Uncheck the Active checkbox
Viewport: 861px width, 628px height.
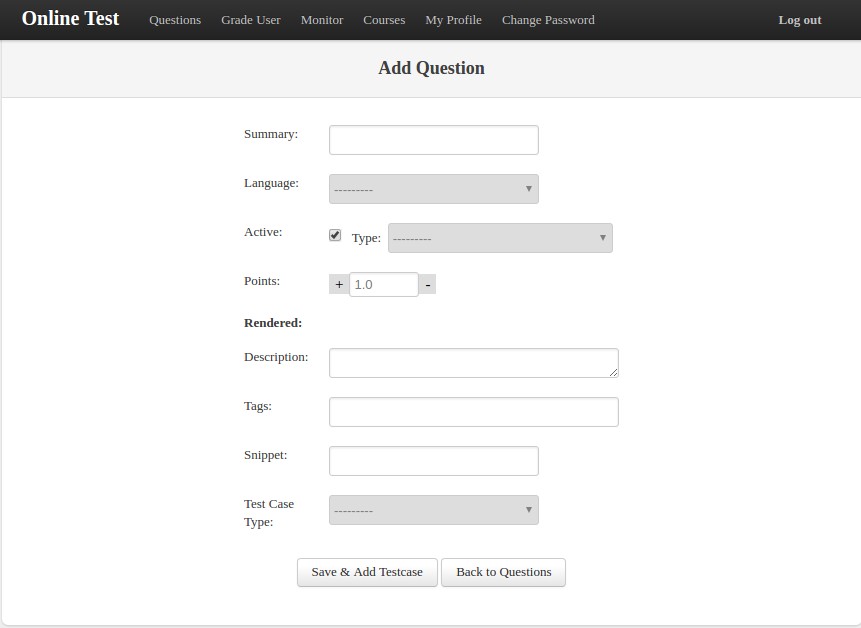click(335, 235)
